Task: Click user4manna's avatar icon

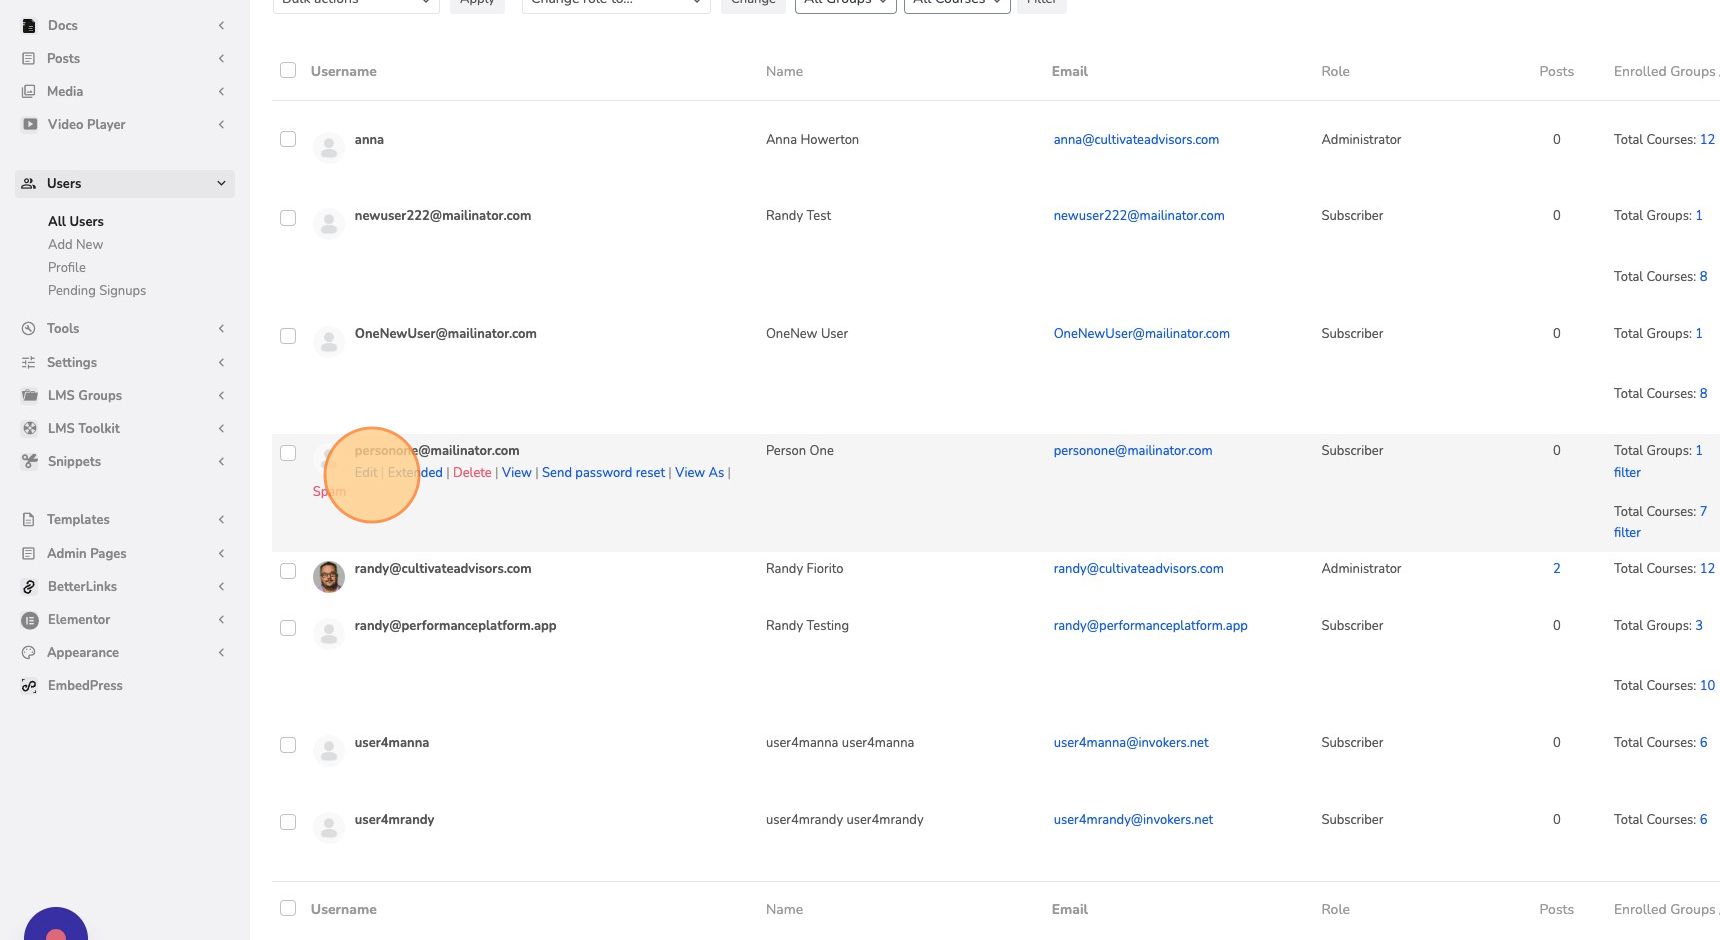Action: coord(329,751)
